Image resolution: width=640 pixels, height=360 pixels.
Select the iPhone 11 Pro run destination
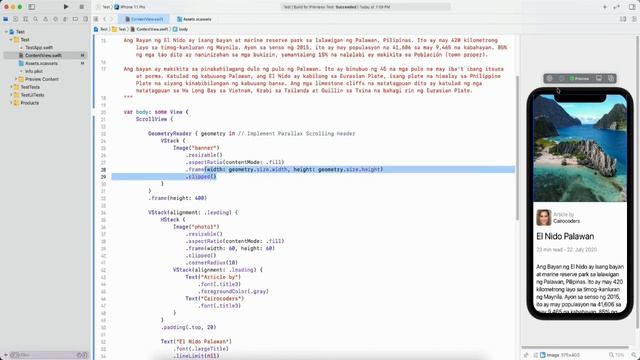tap(130, 7)
